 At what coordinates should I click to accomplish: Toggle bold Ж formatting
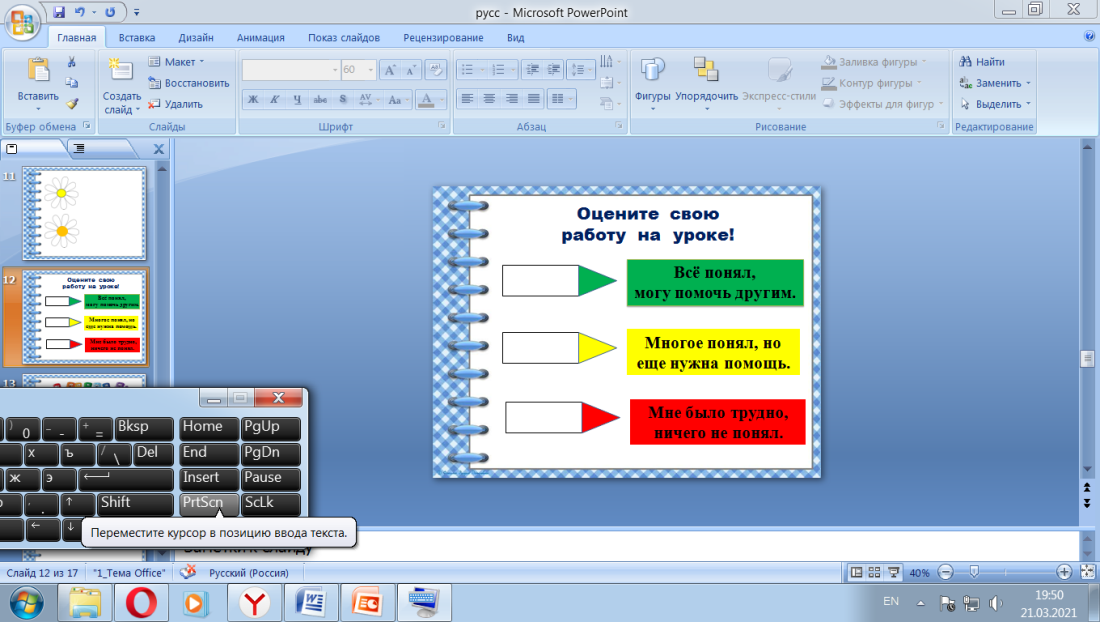[x=253, y=99]
